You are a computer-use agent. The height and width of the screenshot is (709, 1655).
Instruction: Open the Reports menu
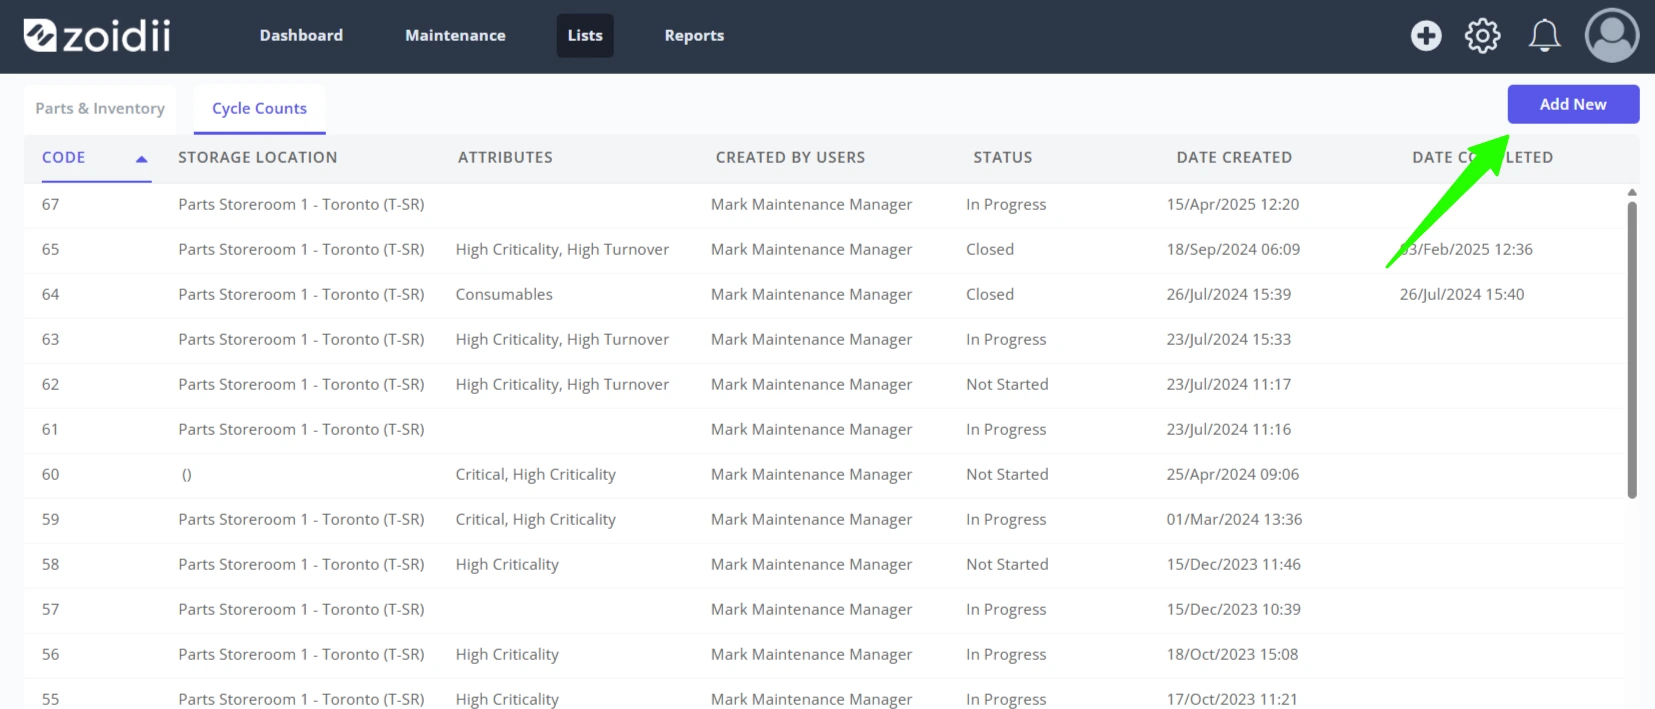[x=694, y=36]
